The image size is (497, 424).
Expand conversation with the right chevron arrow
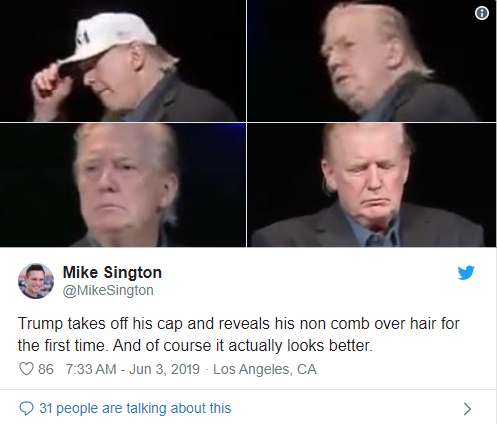tap(468, 409)
